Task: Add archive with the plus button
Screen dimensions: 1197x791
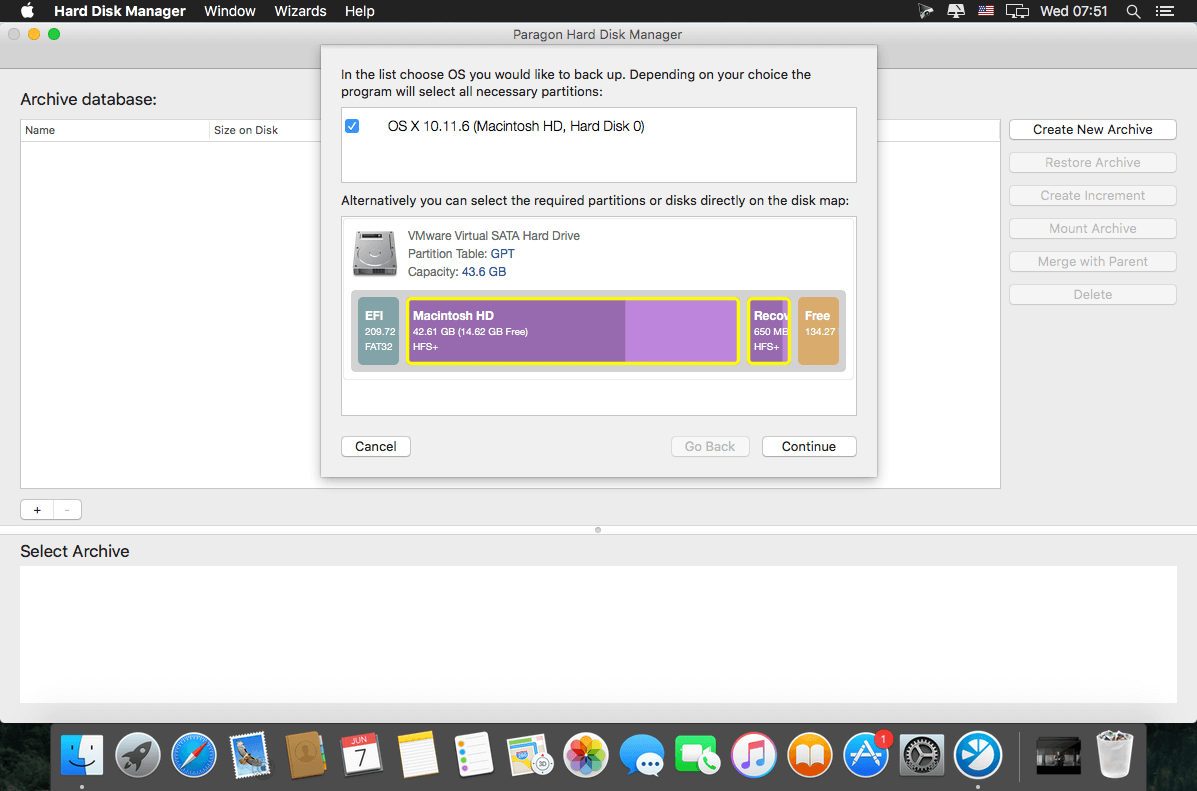Action: click(x=37, y=510)
